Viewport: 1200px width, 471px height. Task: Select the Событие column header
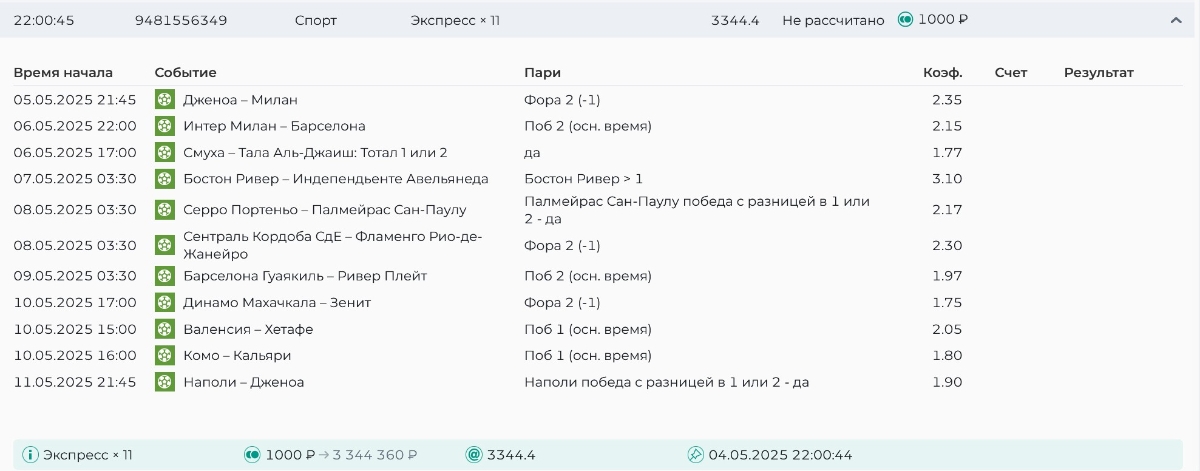[x=185, y=73]
